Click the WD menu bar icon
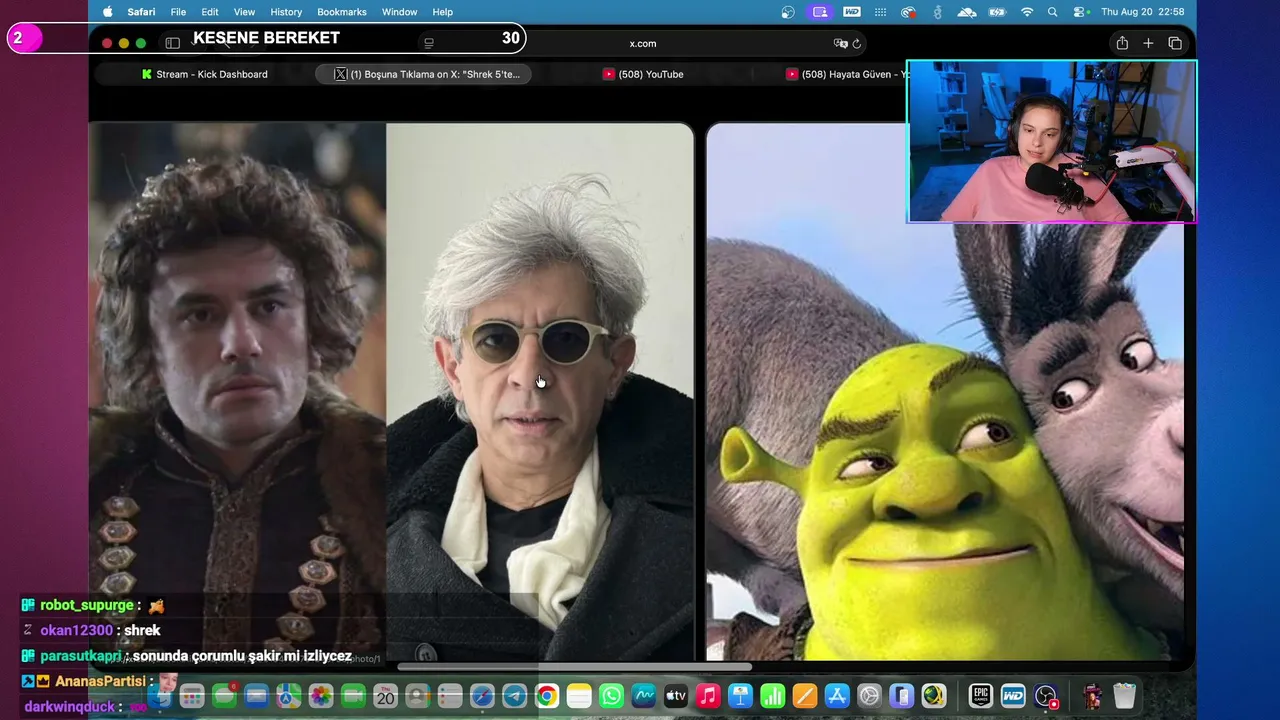 (851, 12)
